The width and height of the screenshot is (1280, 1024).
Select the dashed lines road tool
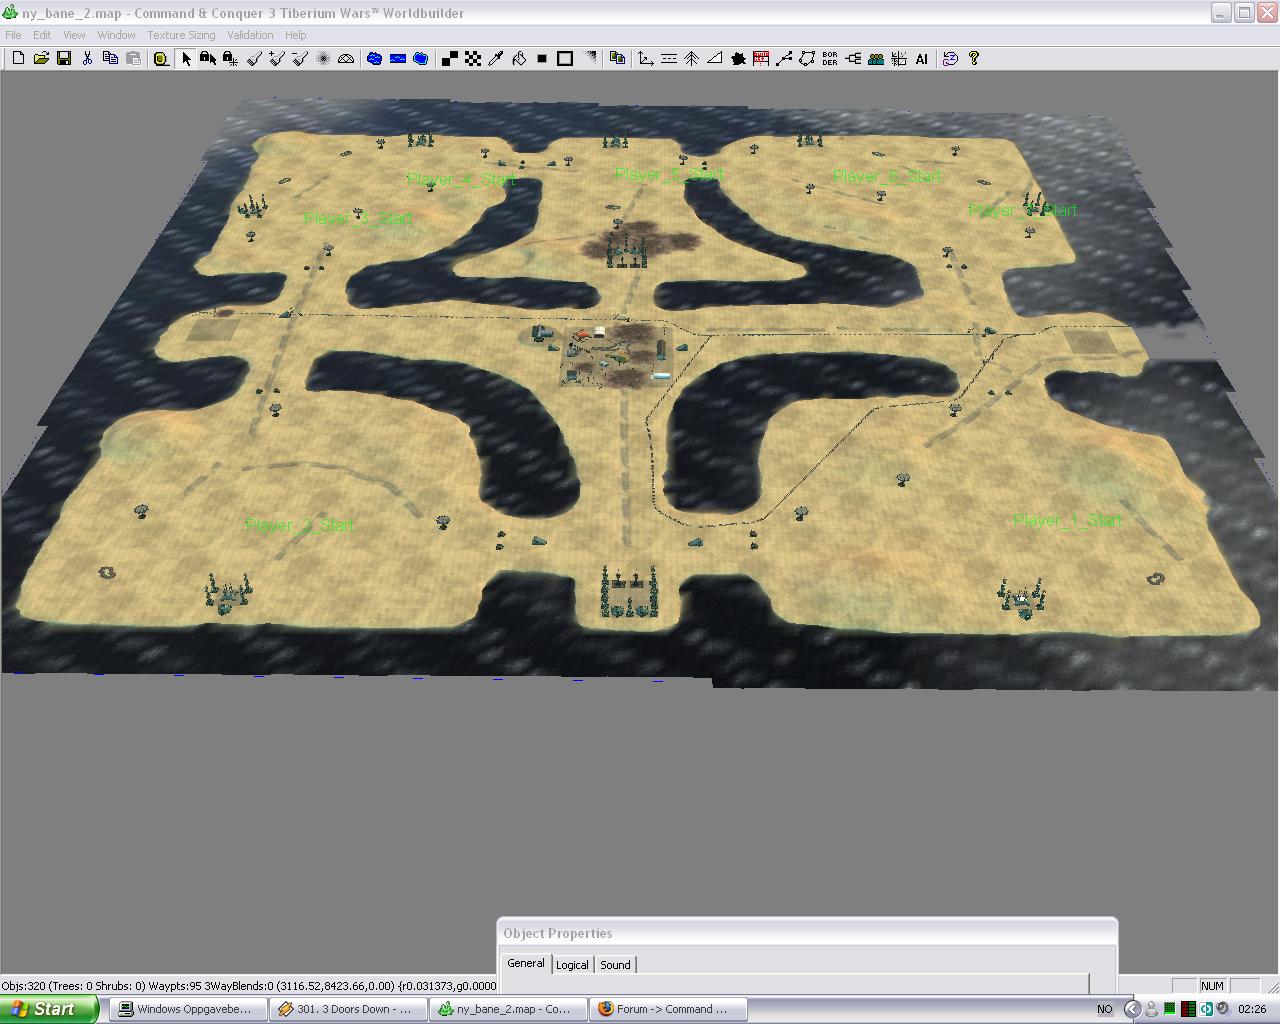668,59
